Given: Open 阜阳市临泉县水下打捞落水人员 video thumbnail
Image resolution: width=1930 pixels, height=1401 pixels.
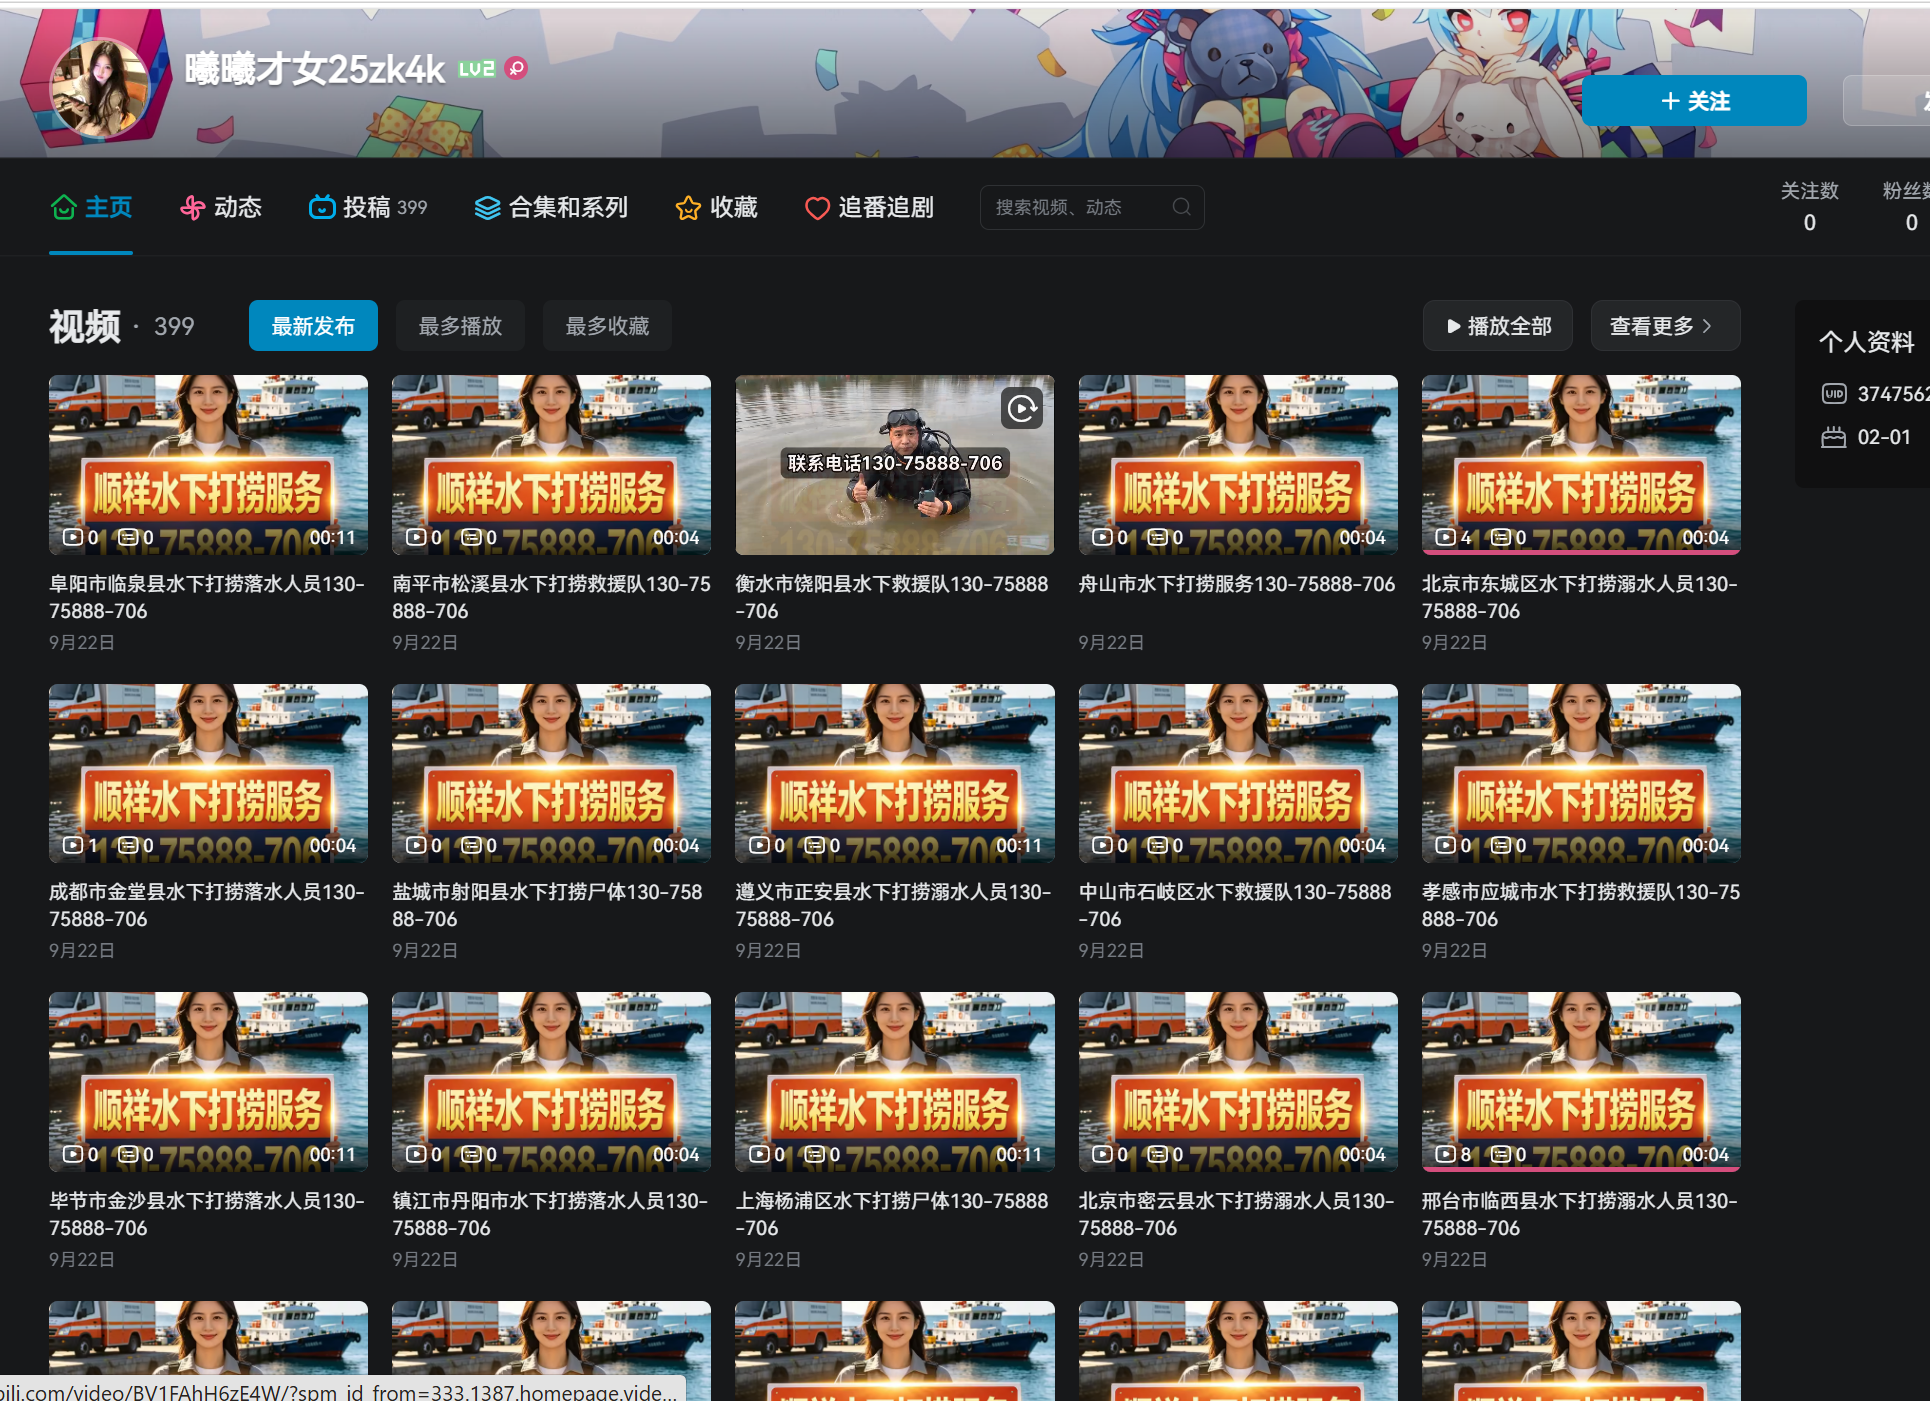Looking at the screenshot, I should pos(208,465).
